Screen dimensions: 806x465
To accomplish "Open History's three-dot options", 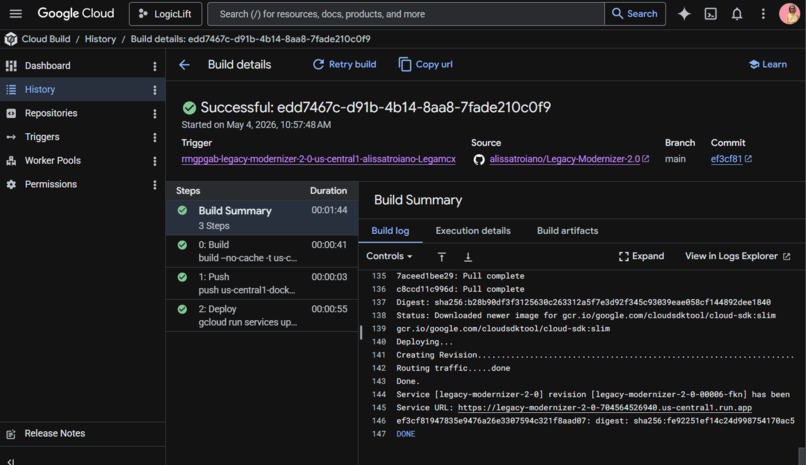I will (x=155, y=90).
